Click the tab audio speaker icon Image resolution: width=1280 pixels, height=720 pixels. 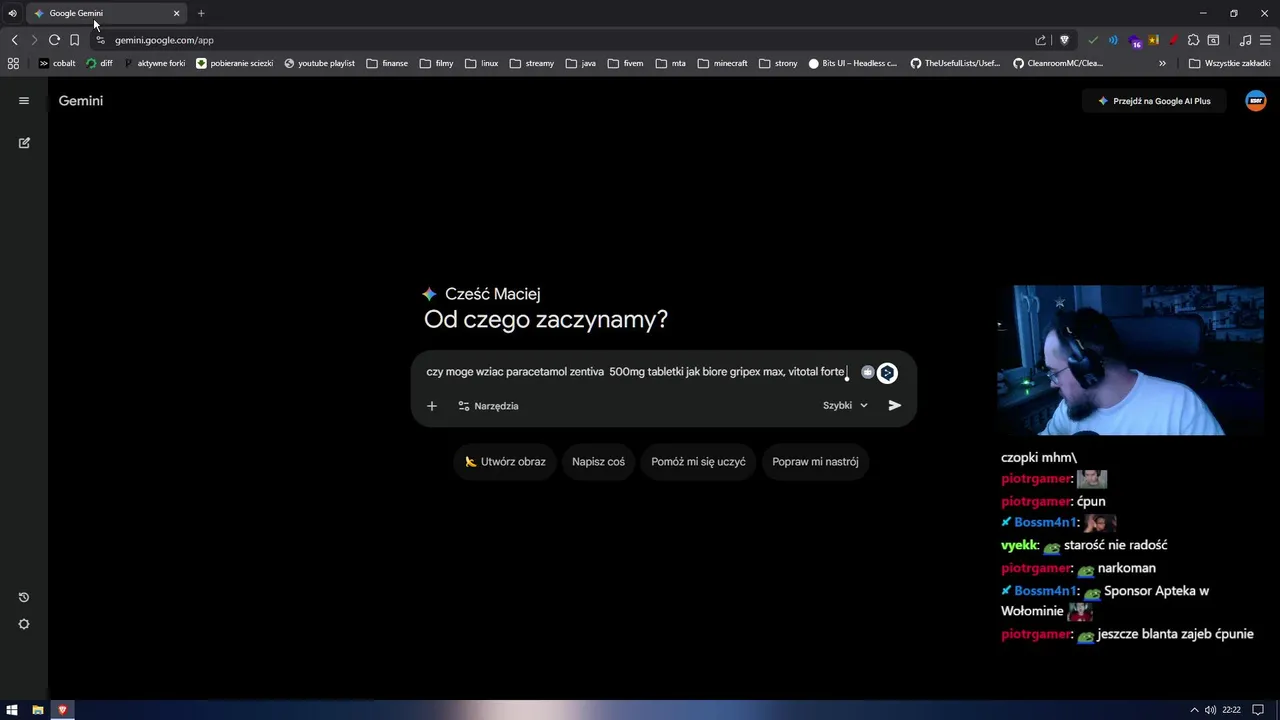12,13
